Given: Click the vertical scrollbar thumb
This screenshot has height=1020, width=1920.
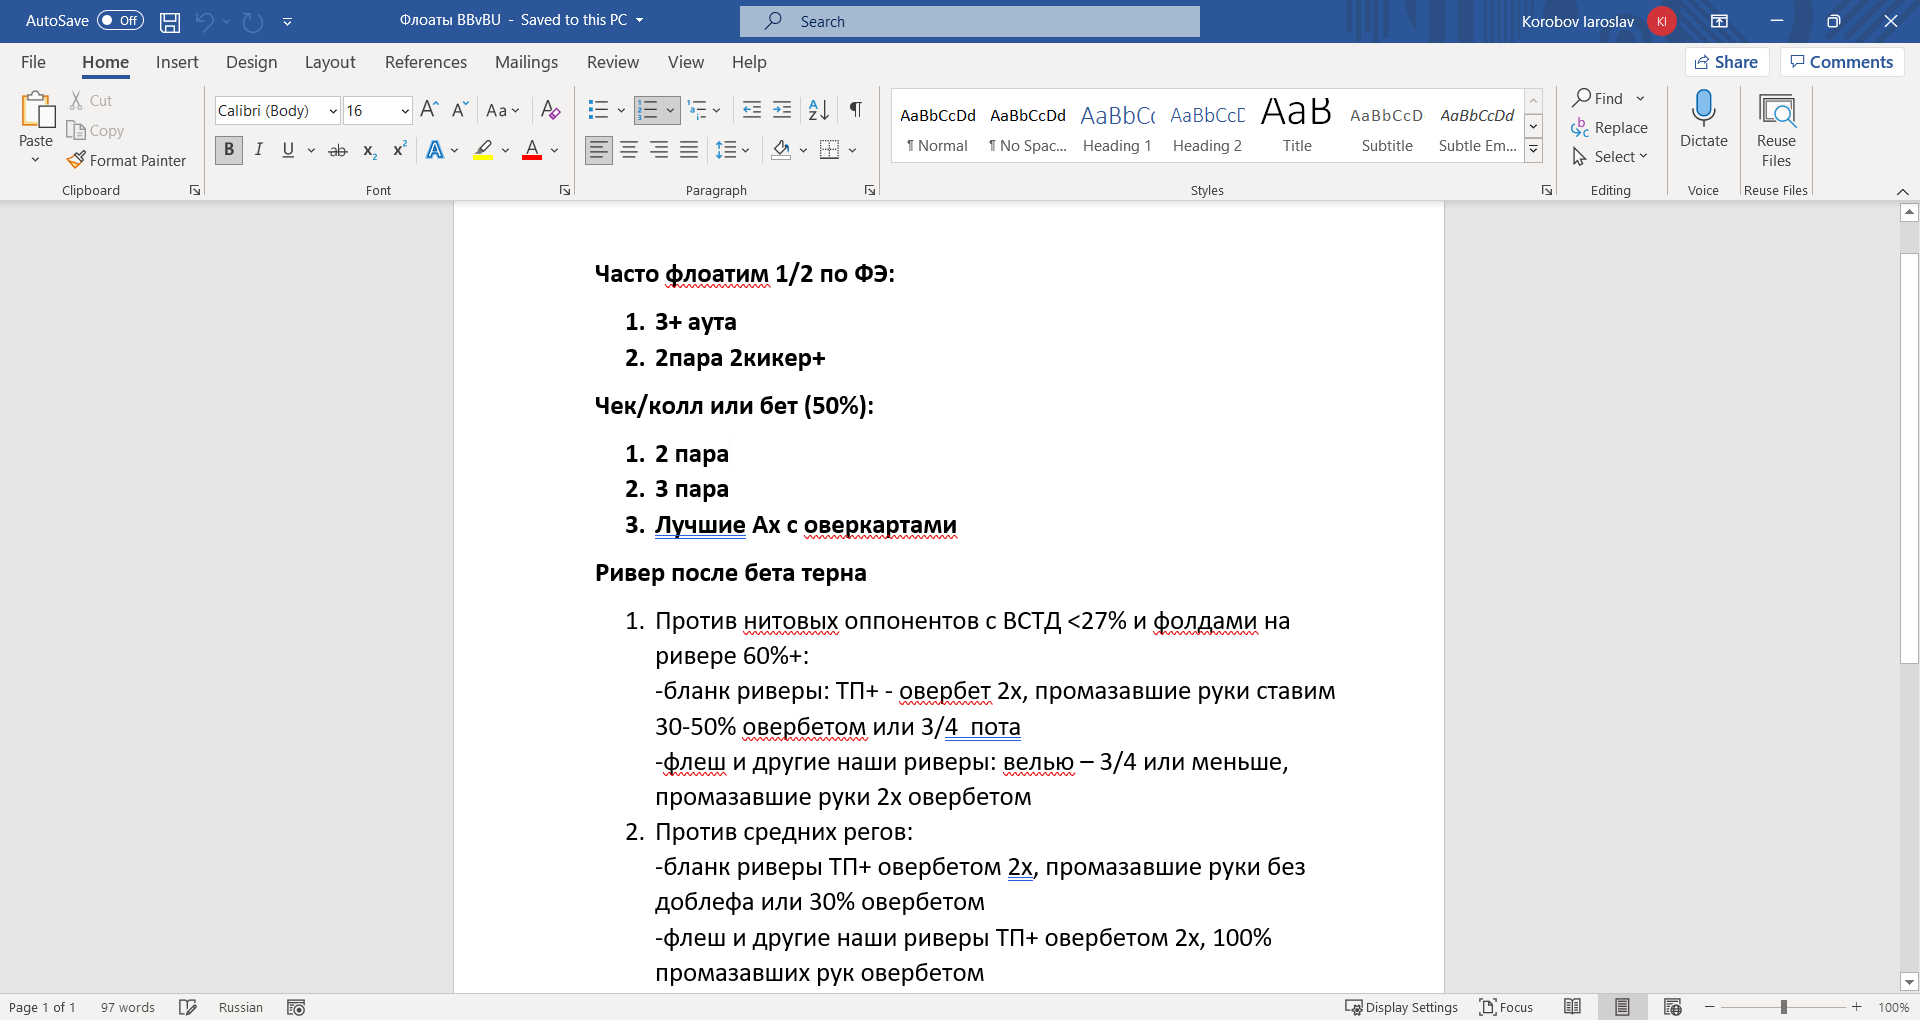Looking at the screenshot, I should tap(1909, 458).
